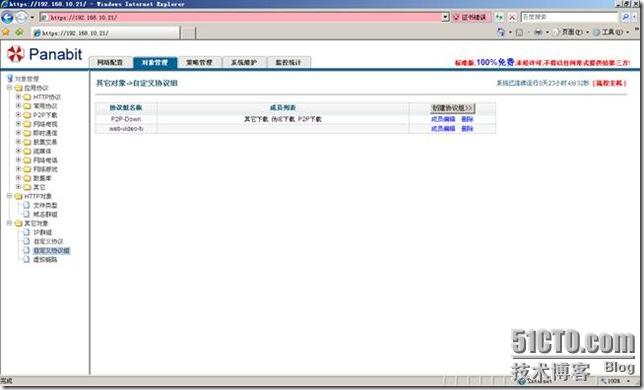Image resolution: width=644 pixels, height=390 pixels.
Task: Click the 创建协议组>> button
Action: point(452,108)
